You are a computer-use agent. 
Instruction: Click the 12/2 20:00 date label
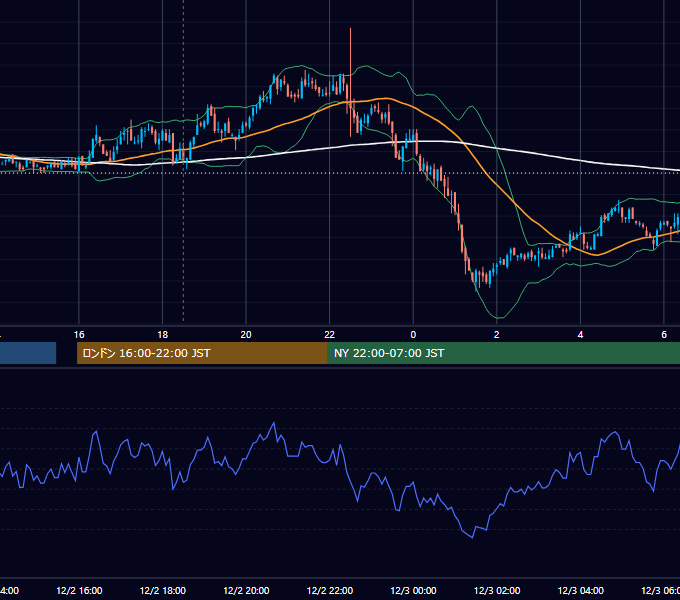pyautogui.click(x=246, y=590)
